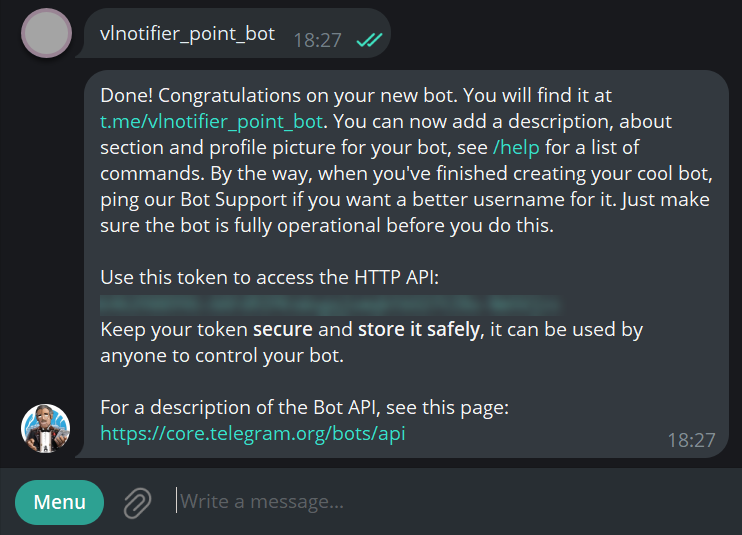Click the "For a description of the Bot API" line
The image size is (742, 535).
click(305, 408)
